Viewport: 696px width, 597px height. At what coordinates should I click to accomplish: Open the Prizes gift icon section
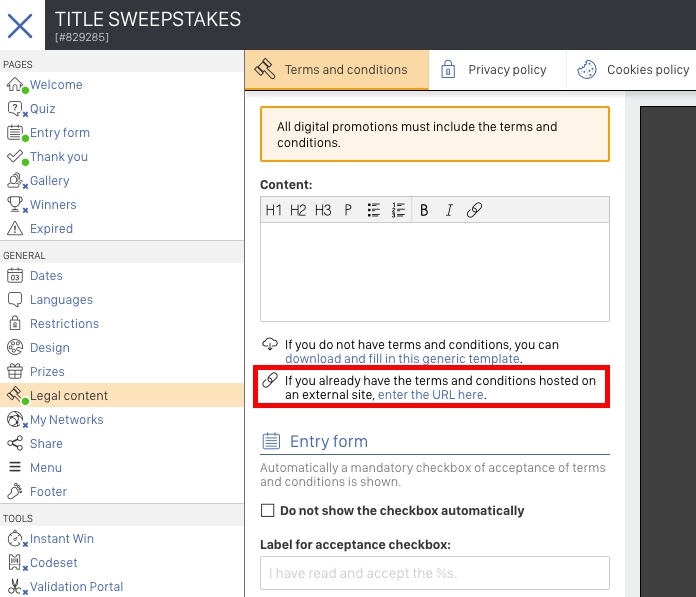pos(15,371)
